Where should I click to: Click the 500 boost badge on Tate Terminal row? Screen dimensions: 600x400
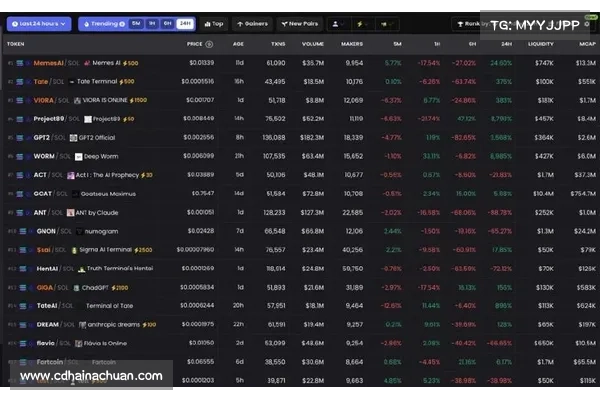tap(127, 82)
